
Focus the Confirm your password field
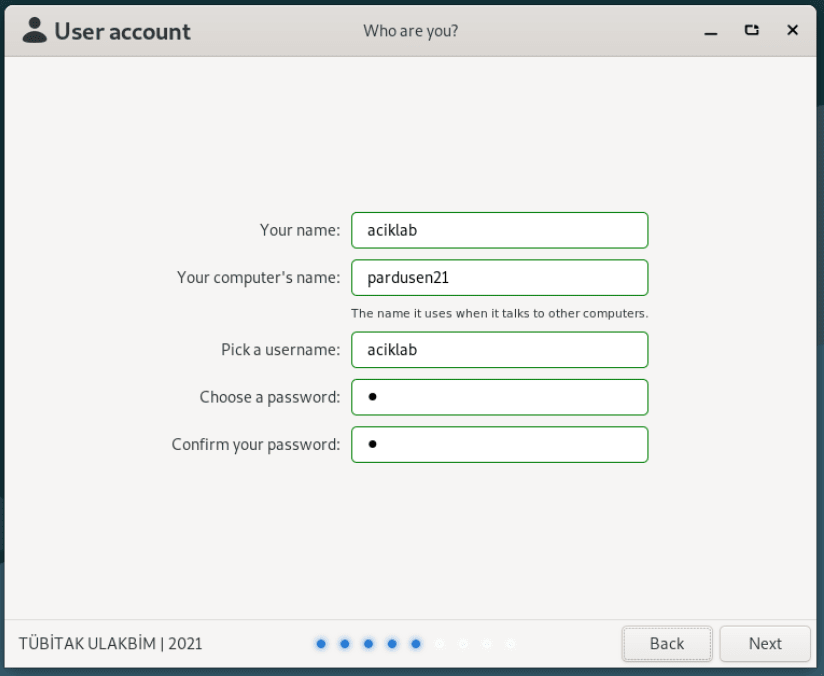[x=499, y=444]
